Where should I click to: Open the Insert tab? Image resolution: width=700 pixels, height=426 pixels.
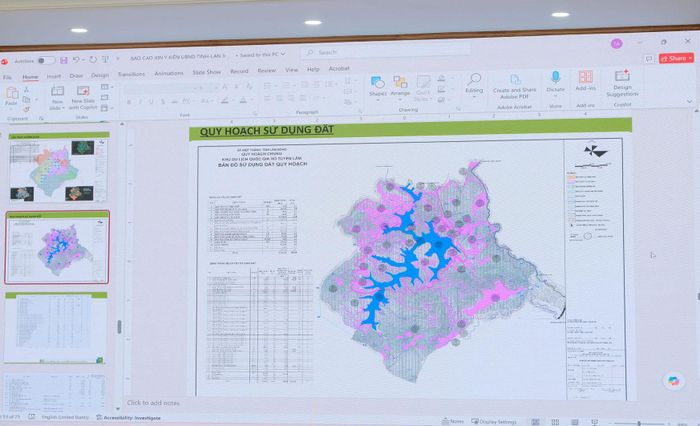click(54, 76)
